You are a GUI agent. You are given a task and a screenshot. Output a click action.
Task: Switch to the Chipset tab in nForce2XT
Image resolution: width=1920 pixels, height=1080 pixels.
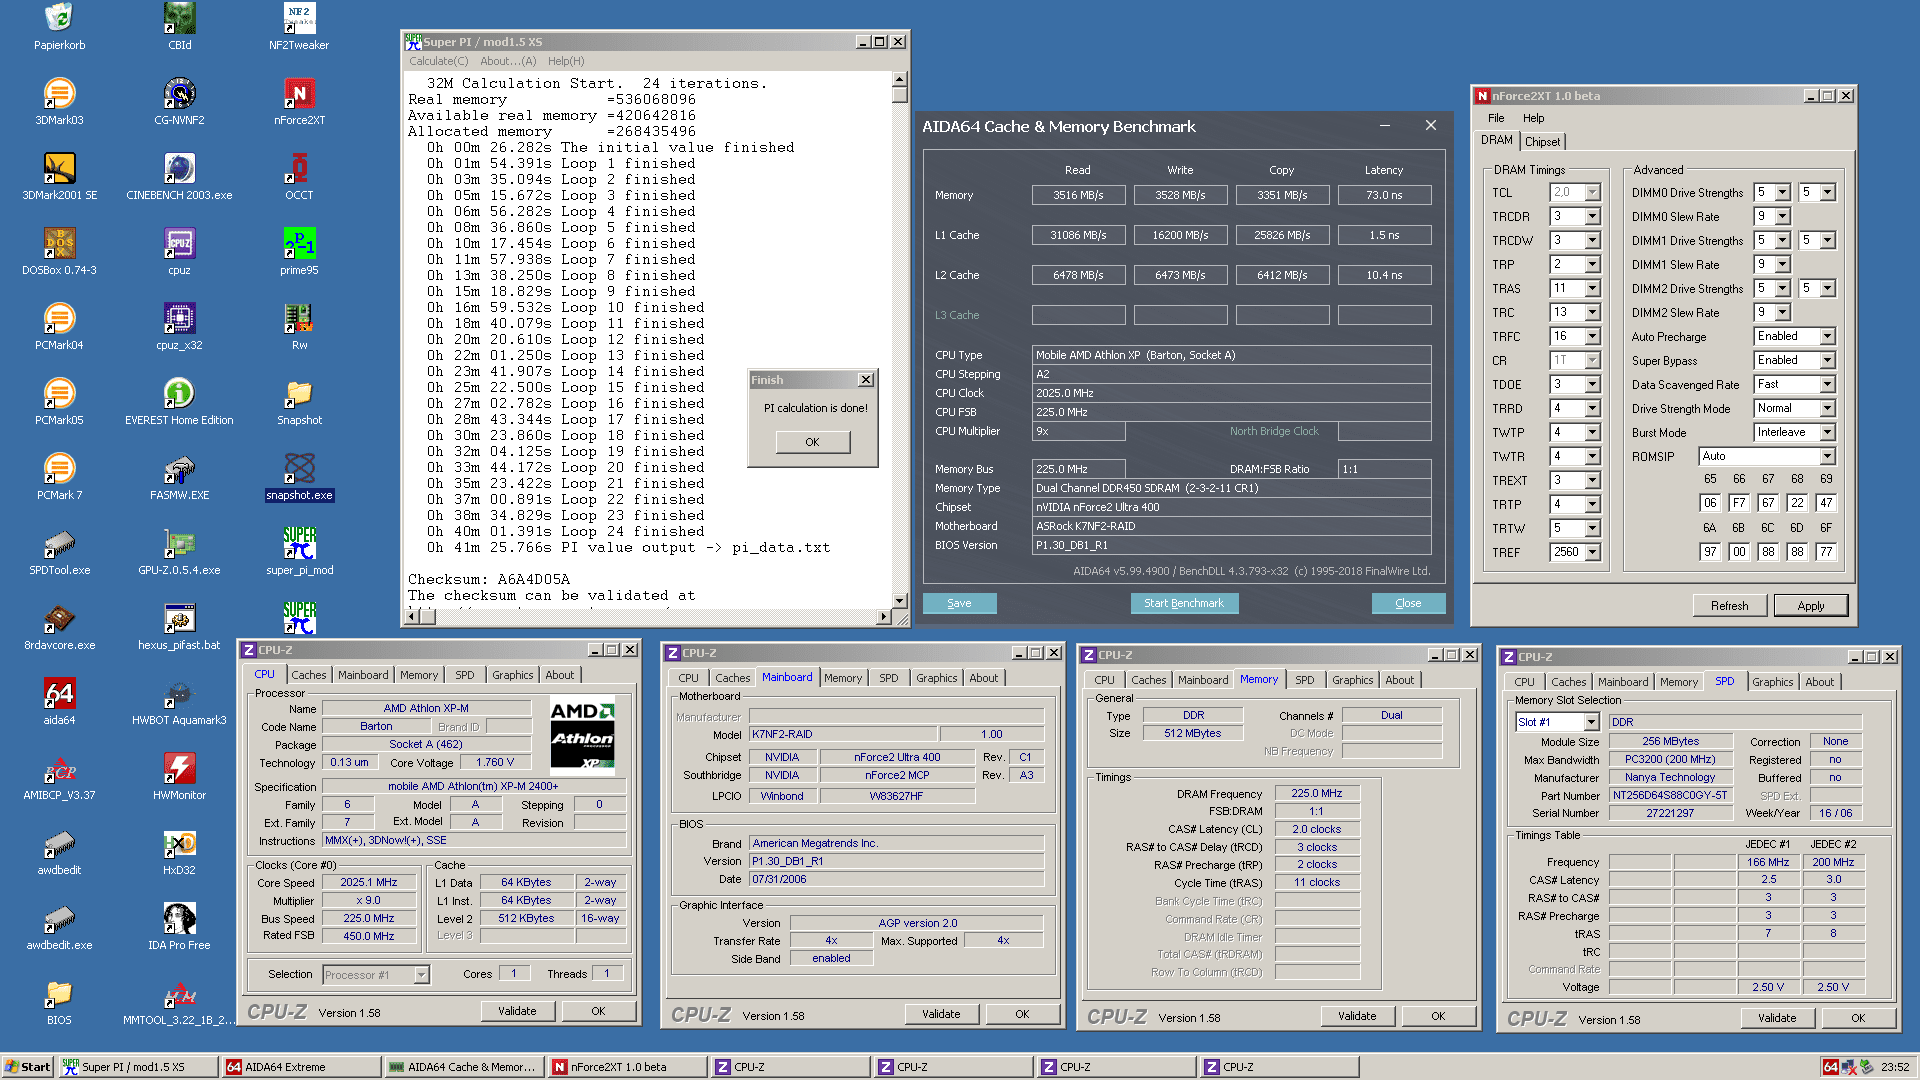point(1542,142)
